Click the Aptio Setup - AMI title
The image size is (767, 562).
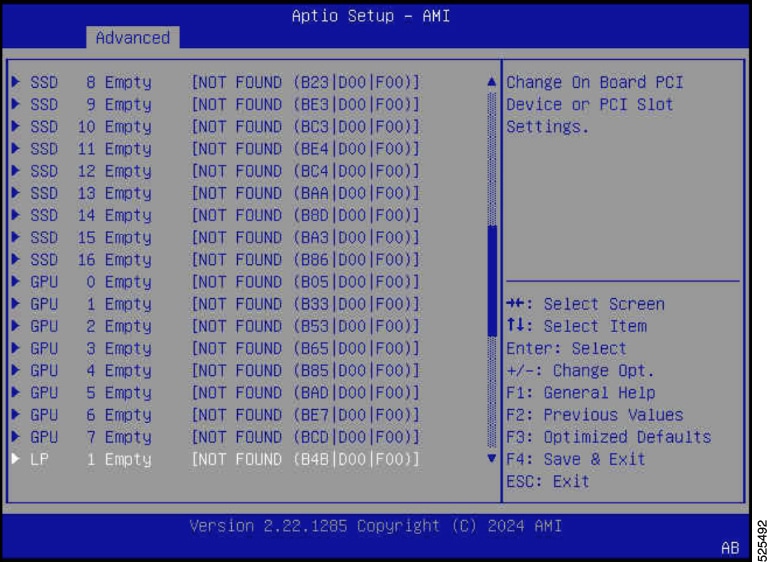tap(371, 16)
